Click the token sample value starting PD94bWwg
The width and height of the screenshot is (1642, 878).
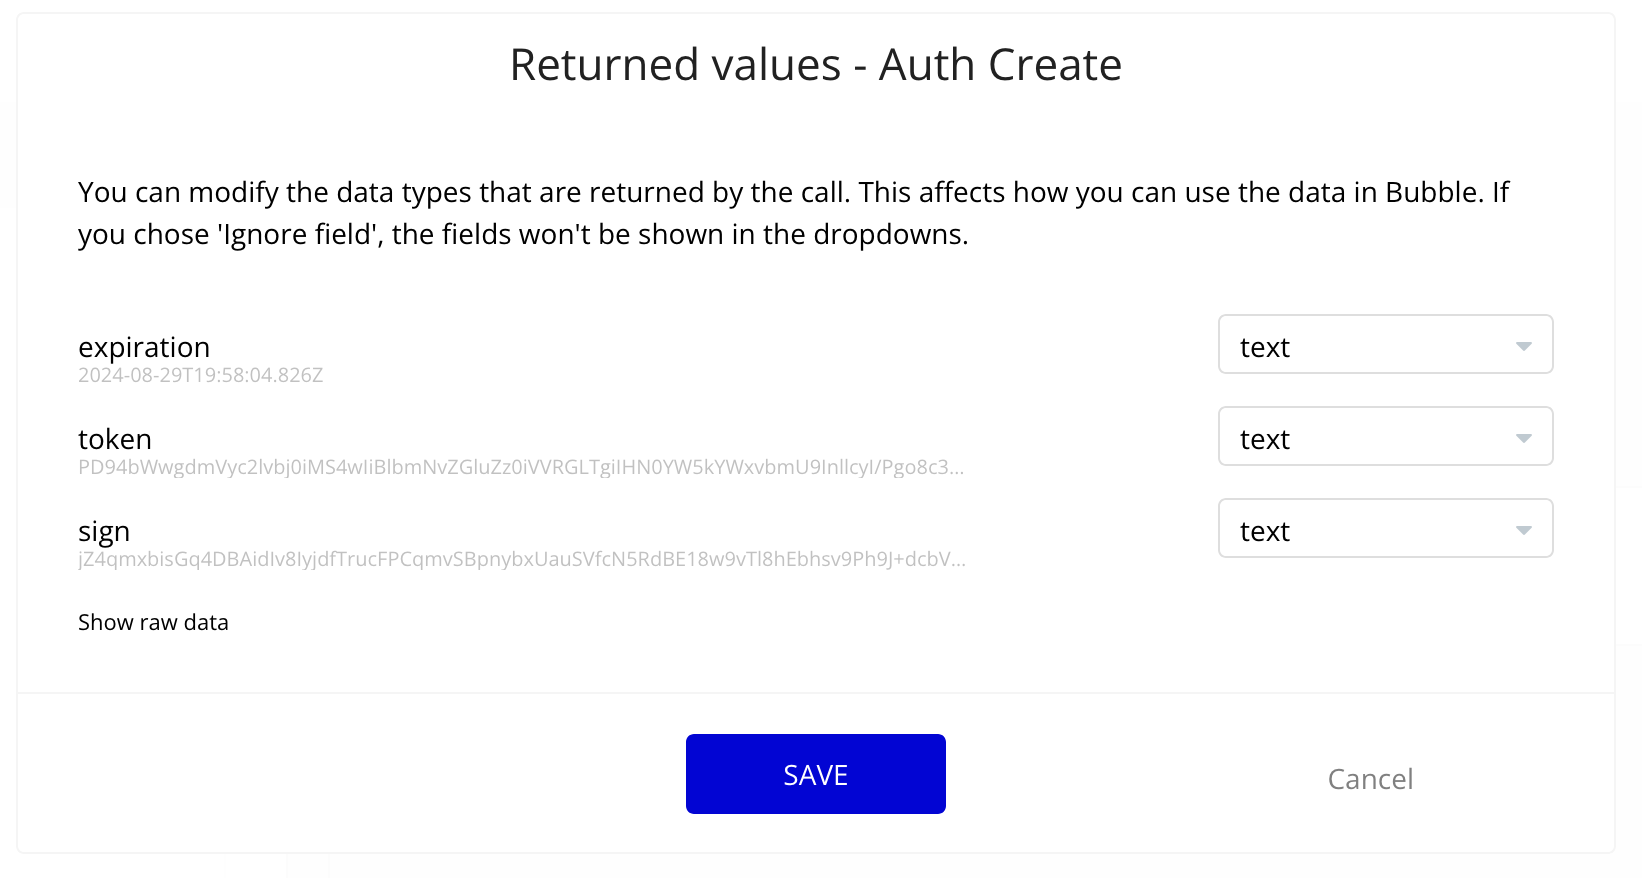tap(520, 467)
